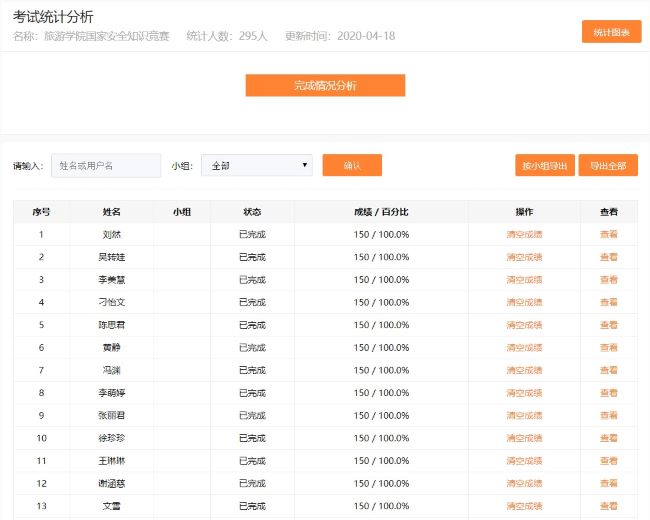Clear score for row 1 刘然
The width and height of the screenshot is (650, 520).
[524, 234]
